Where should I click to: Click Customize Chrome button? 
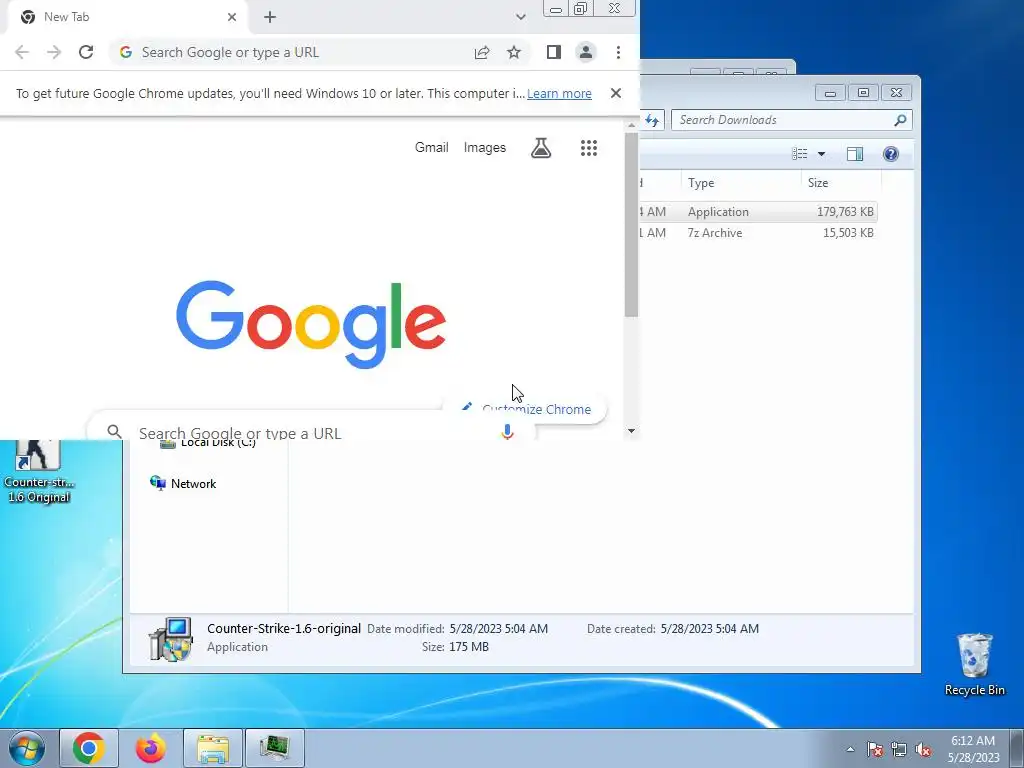pos(525,409)
